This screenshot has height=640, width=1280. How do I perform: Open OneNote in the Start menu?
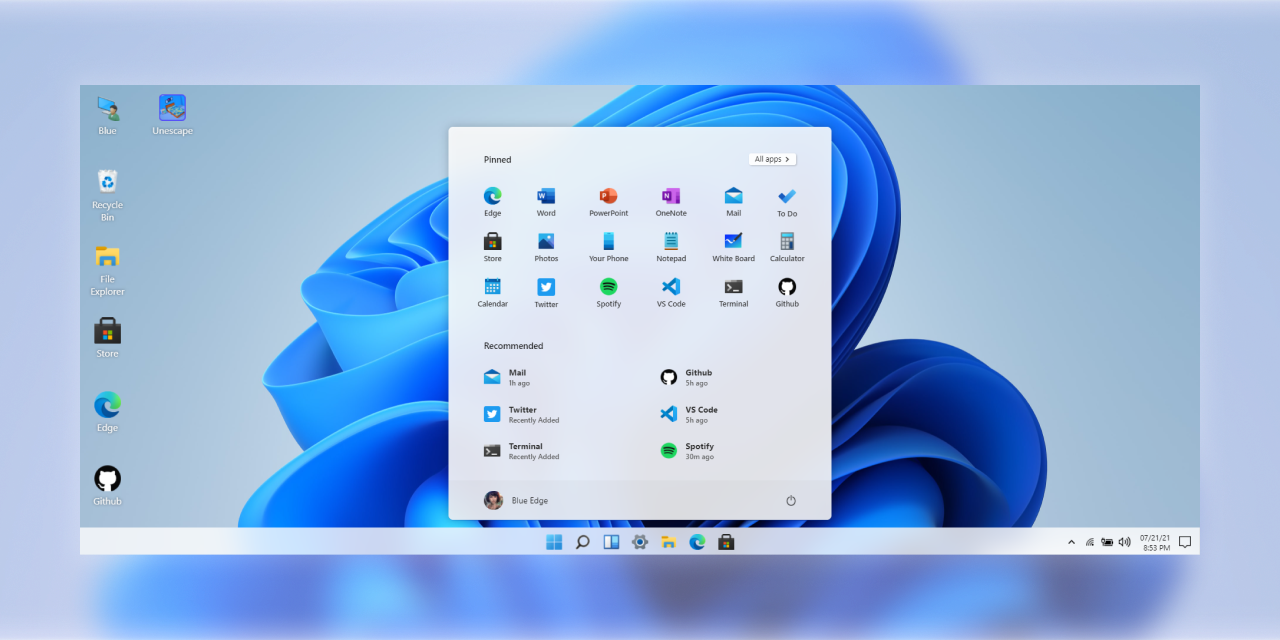(x=671, y=196)
